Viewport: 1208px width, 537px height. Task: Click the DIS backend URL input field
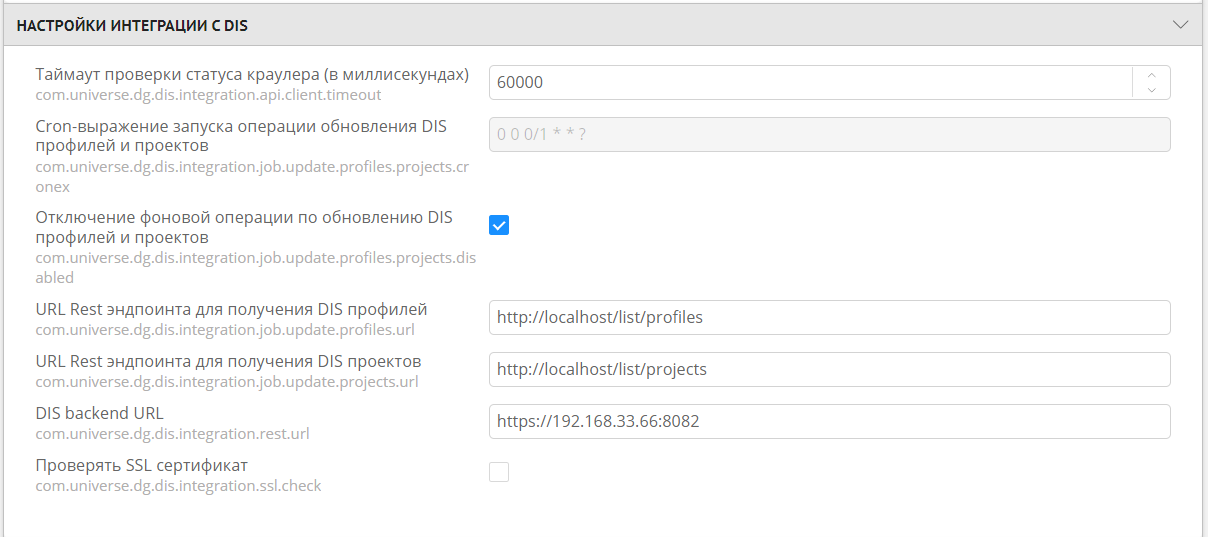point(829,421)
